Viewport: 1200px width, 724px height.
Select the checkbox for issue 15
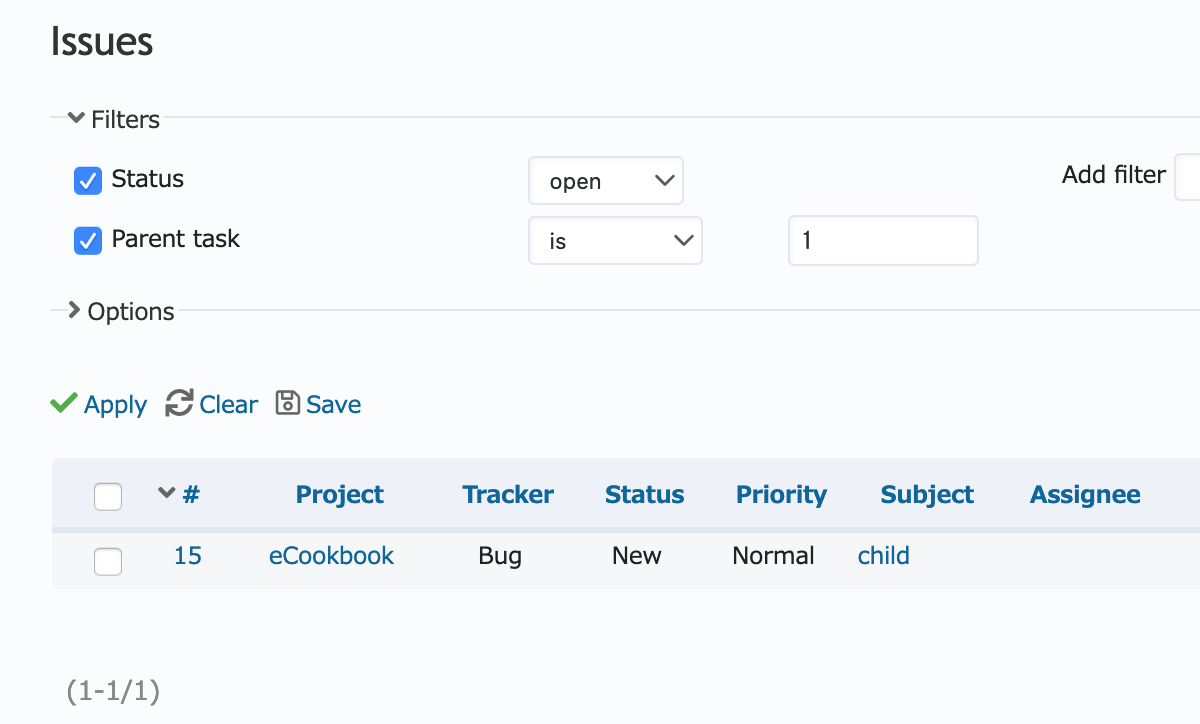[x=108, y=561]
